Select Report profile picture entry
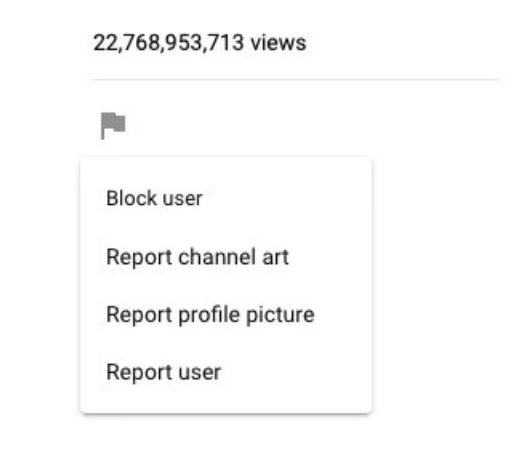The width and height of the screenshot is (530, 471). coord(226,315)
